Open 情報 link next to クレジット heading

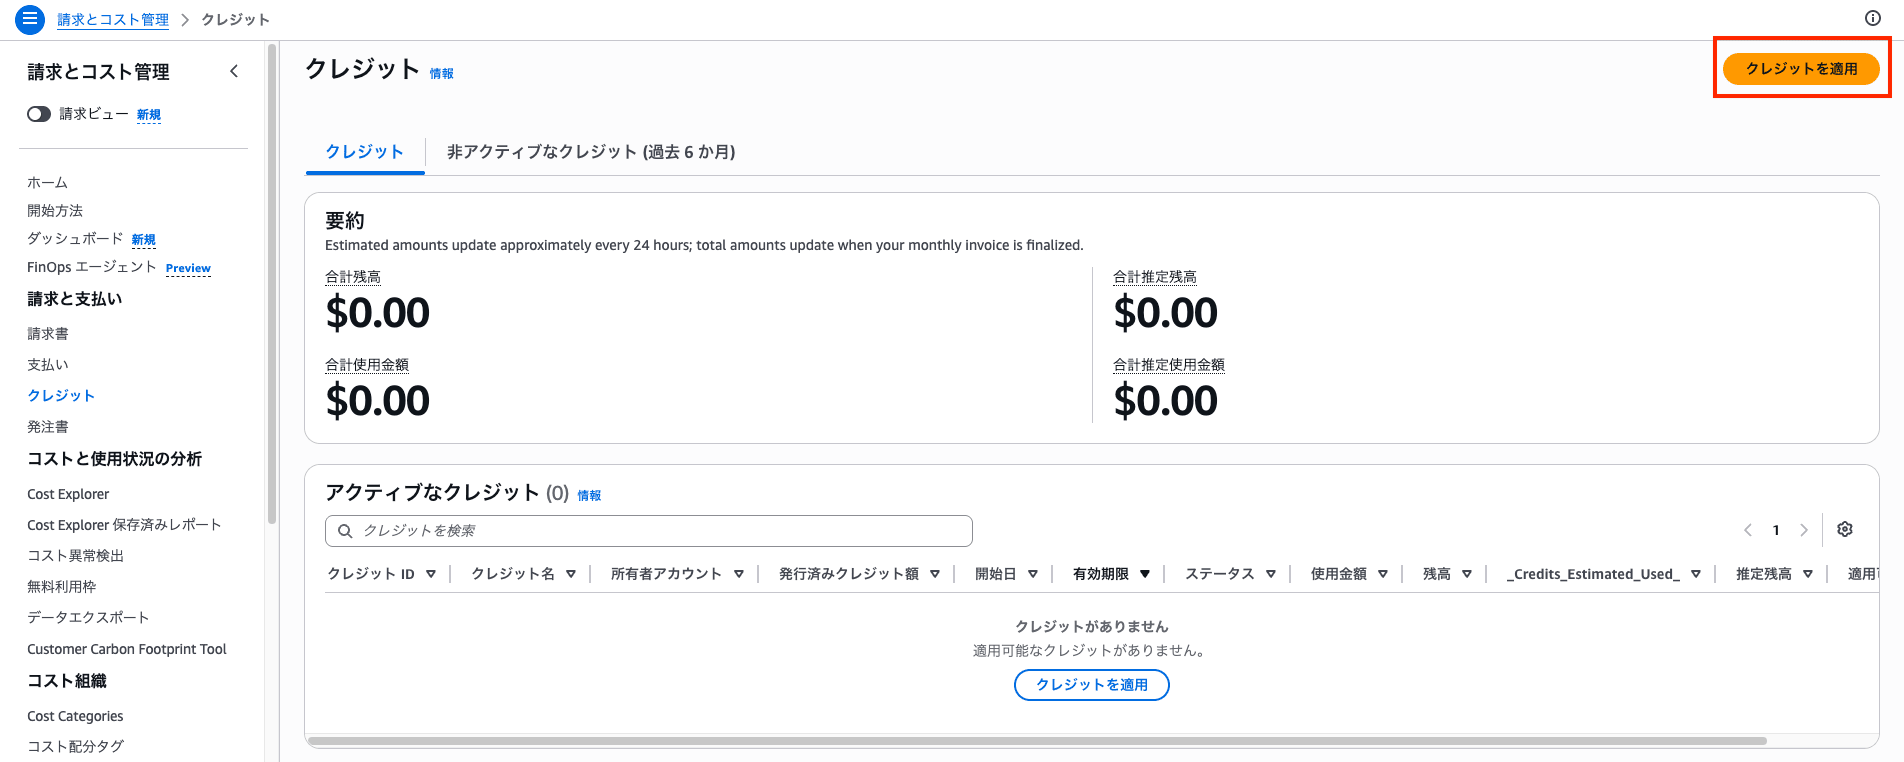[x=441, y=74]
